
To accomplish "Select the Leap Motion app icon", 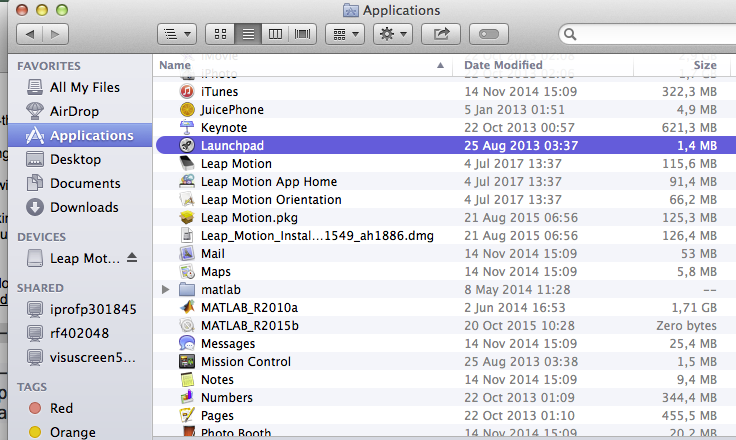I will pyautogui.click(x=187, y=163).
